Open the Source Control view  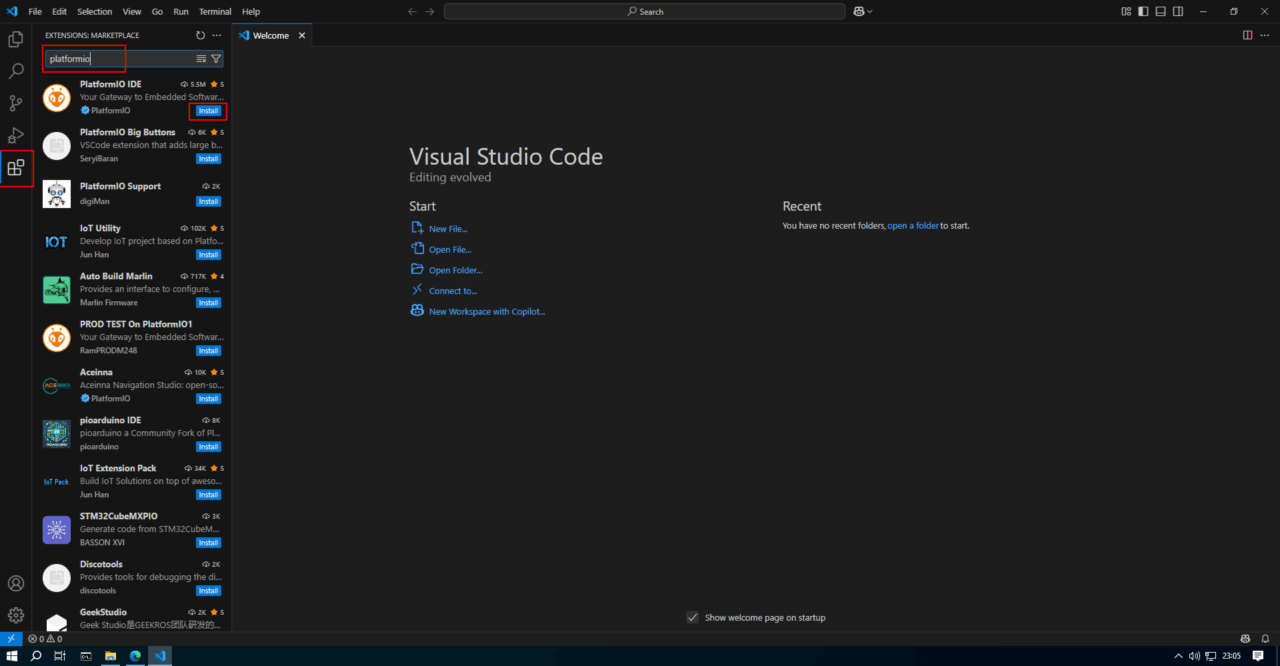[x=16, y=103]
